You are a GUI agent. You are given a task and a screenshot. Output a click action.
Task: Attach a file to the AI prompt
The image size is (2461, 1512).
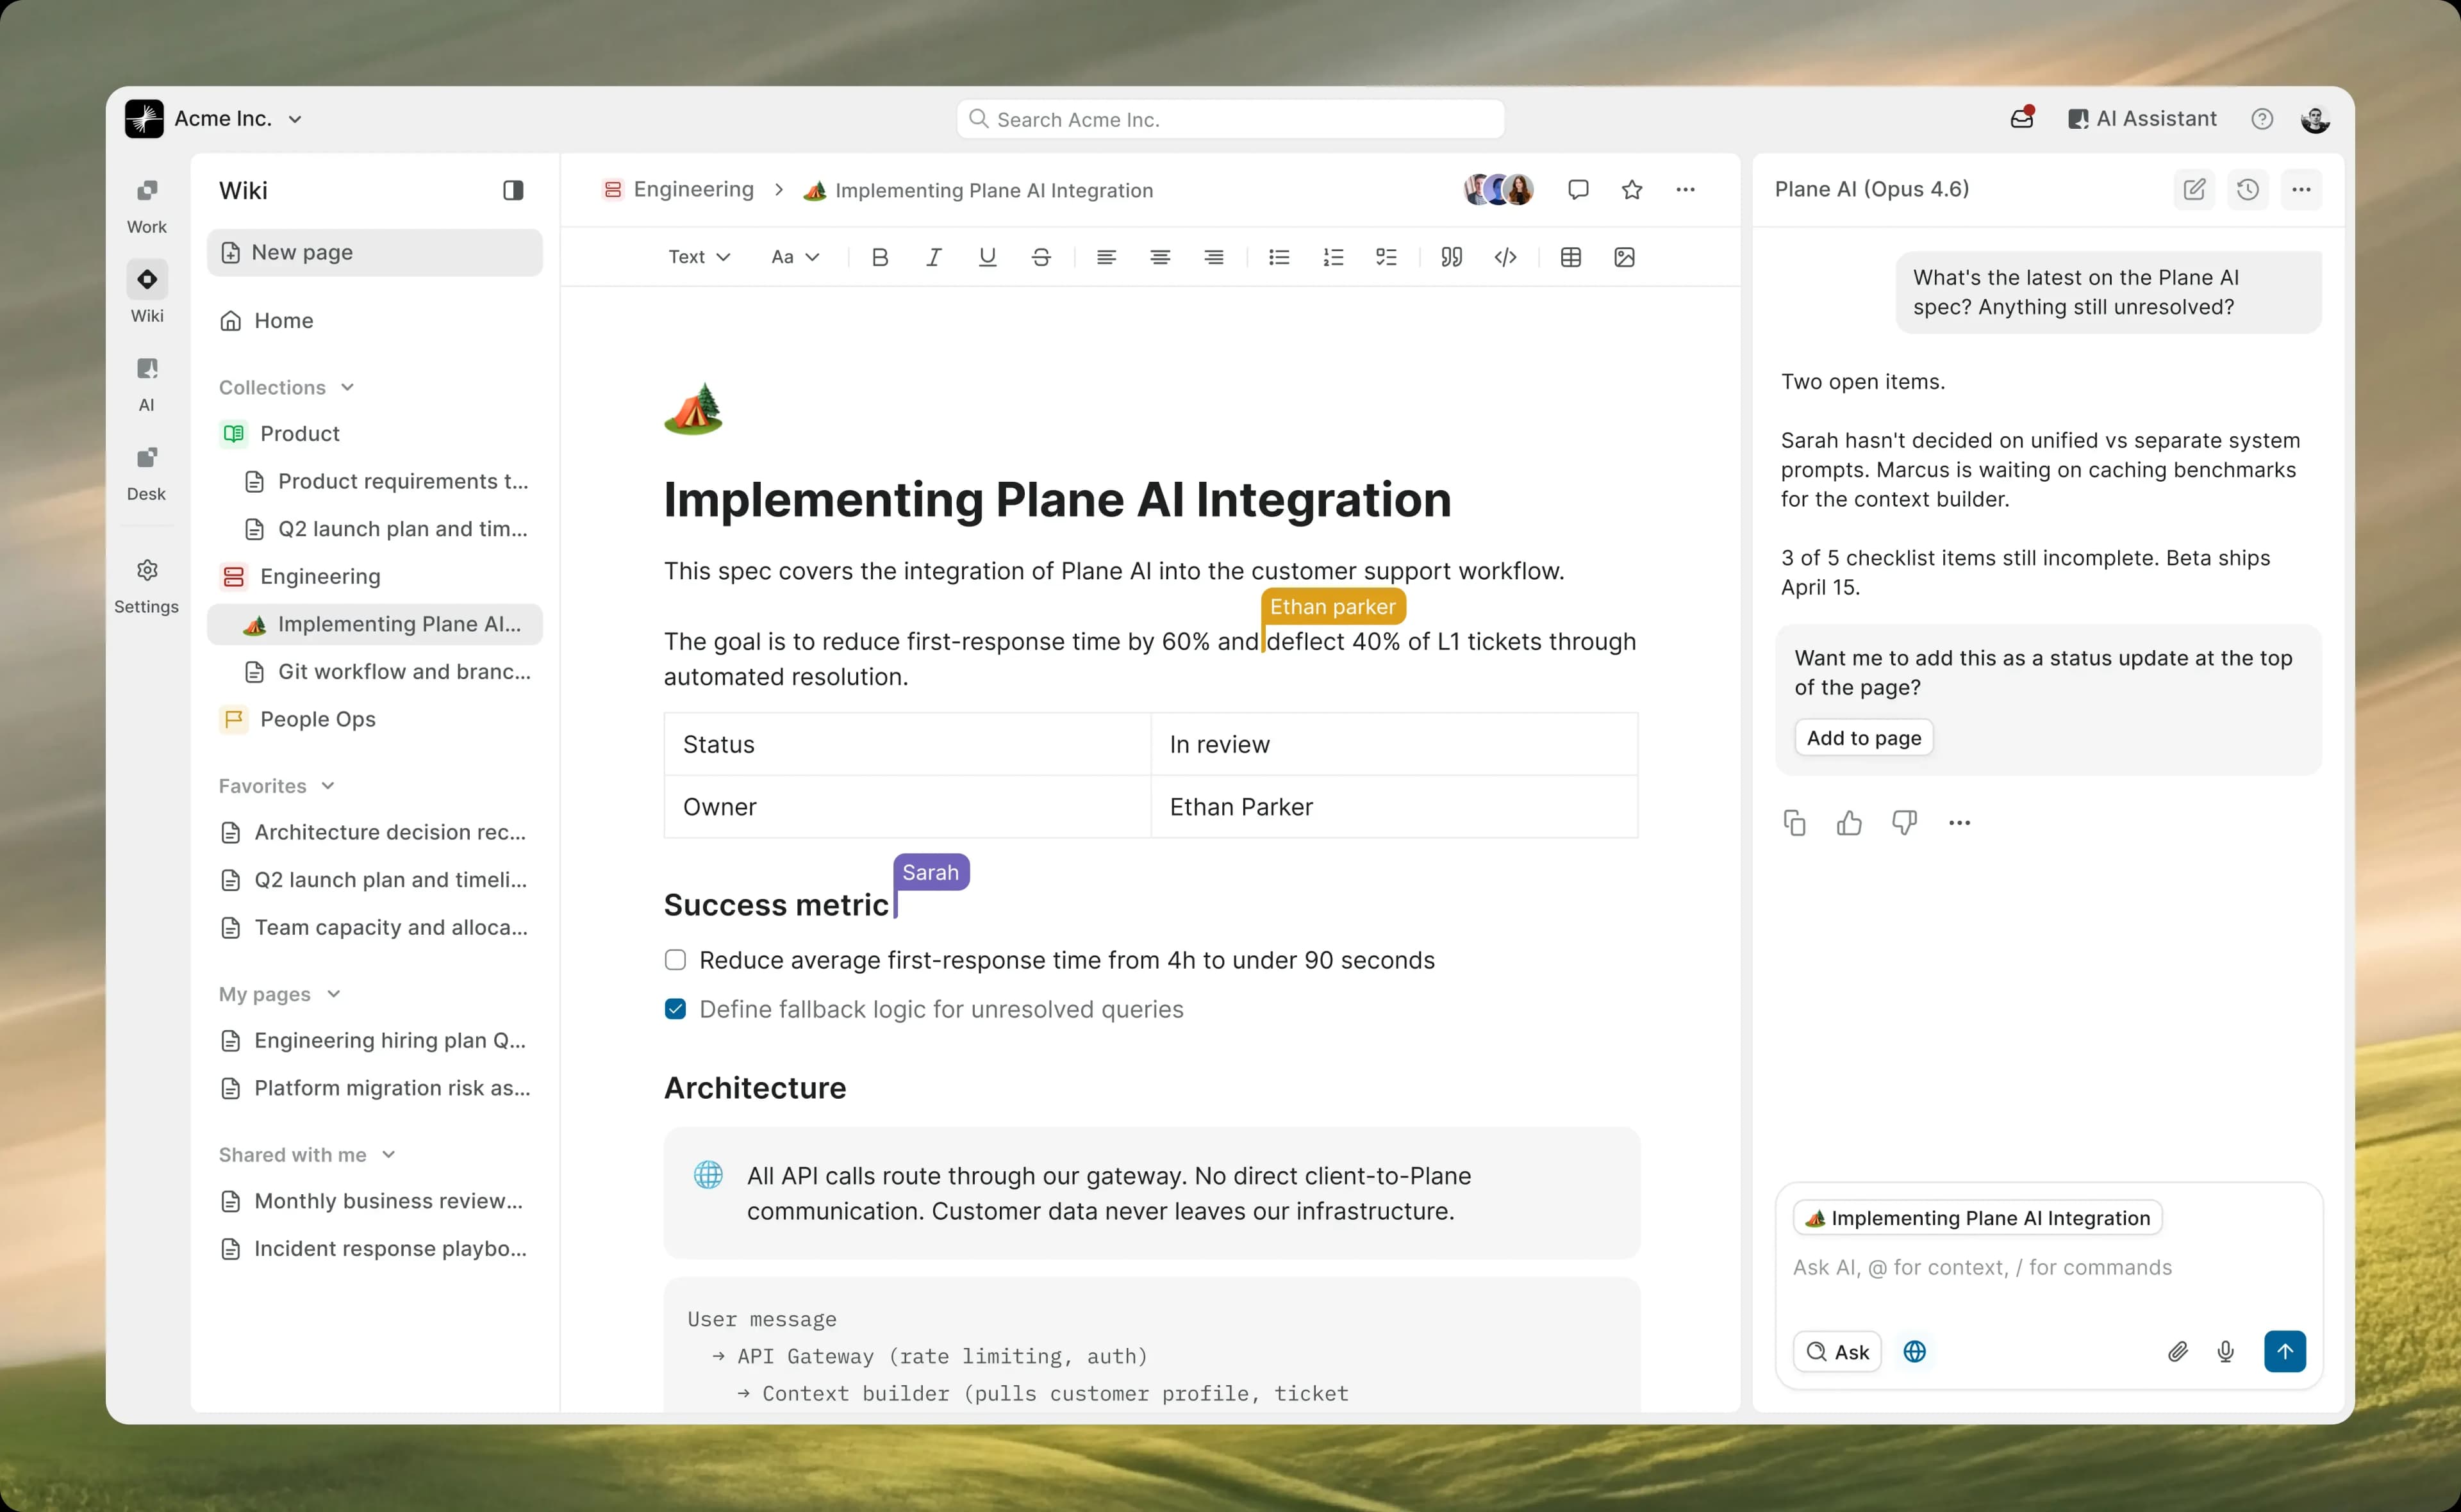(2178, 1352)
